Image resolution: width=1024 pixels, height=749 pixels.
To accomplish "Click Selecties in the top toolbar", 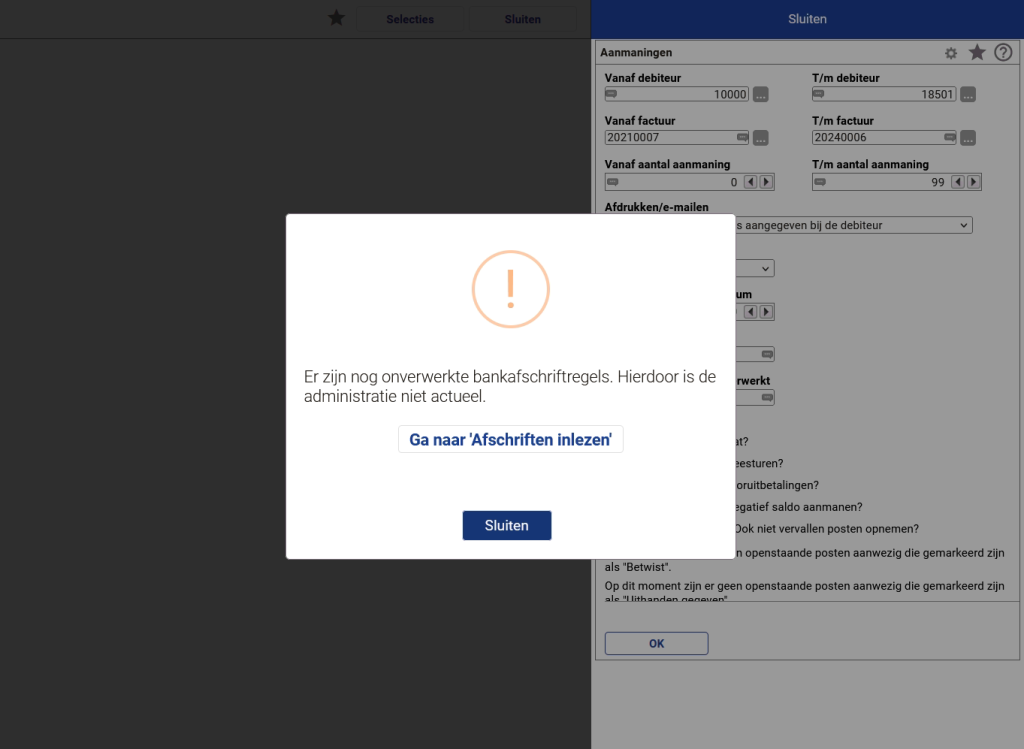I will tap(410, 19).
